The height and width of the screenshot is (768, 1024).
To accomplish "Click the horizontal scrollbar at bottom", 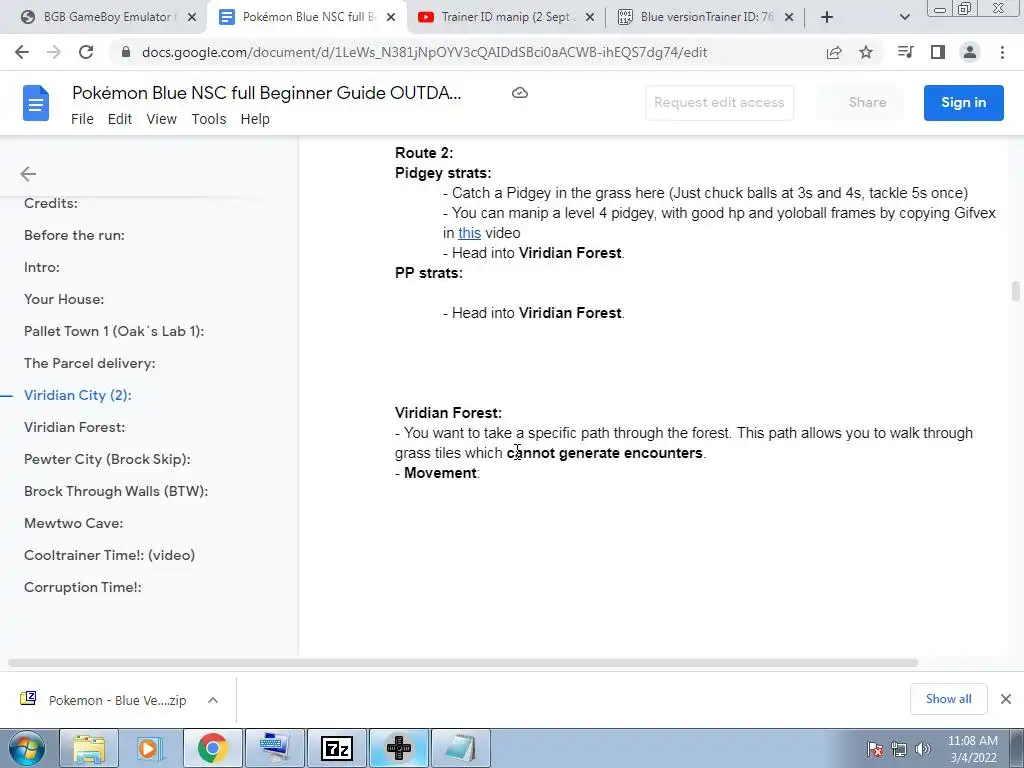I will click(x=463, y=663).
